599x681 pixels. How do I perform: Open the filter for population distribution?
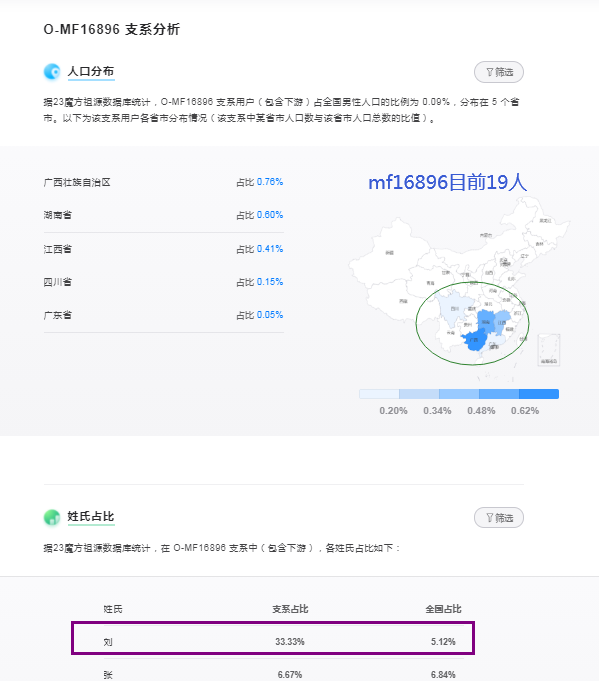(x=499, y=72)
